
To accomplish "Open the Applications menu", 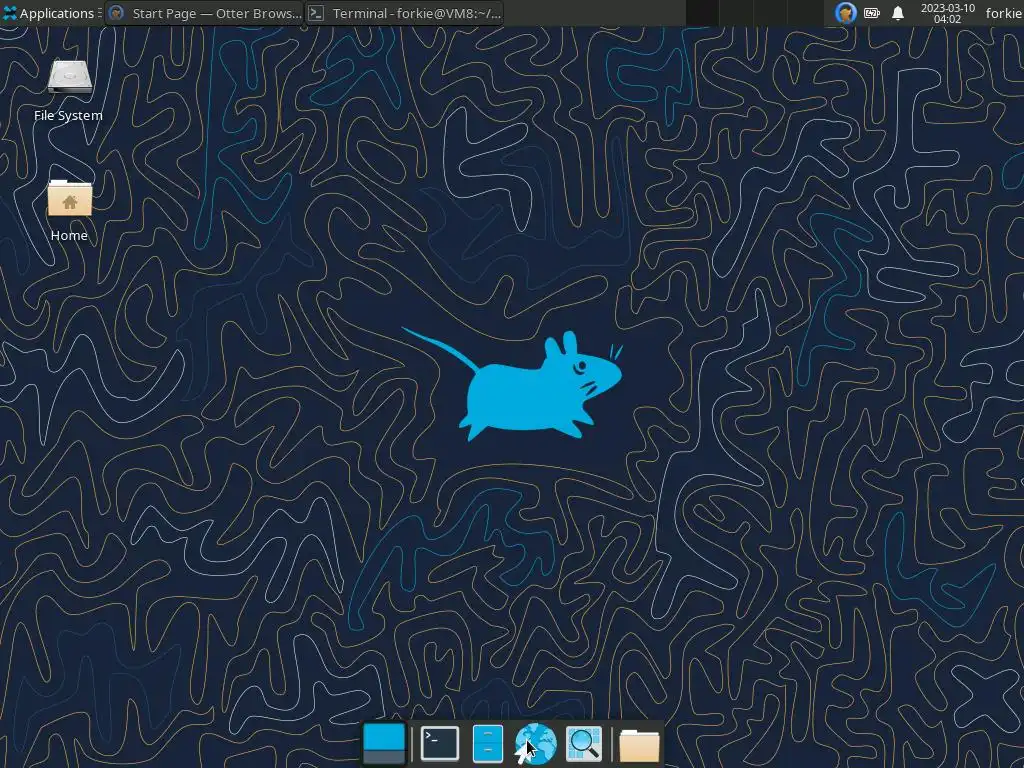I will (51, 13).
